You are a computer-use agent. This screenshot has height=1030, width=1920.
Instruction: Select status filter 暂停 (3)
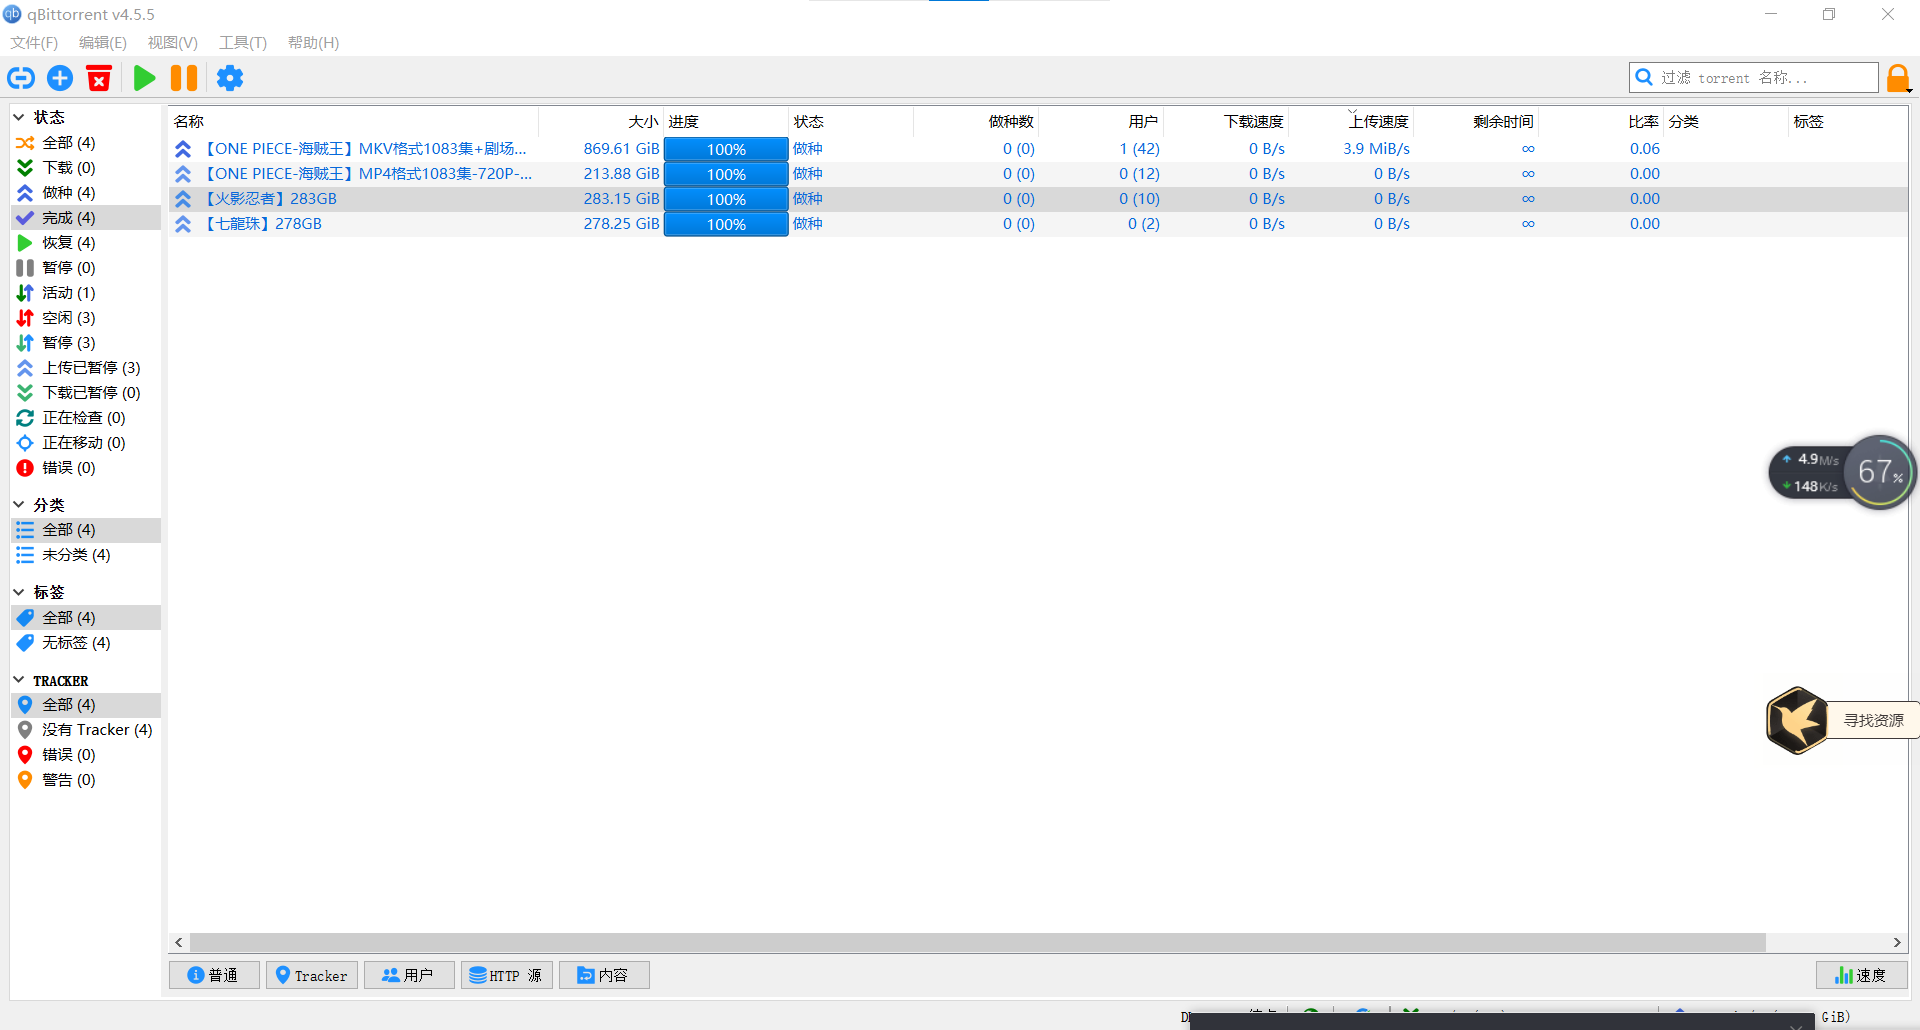click(x=86, y=342)
